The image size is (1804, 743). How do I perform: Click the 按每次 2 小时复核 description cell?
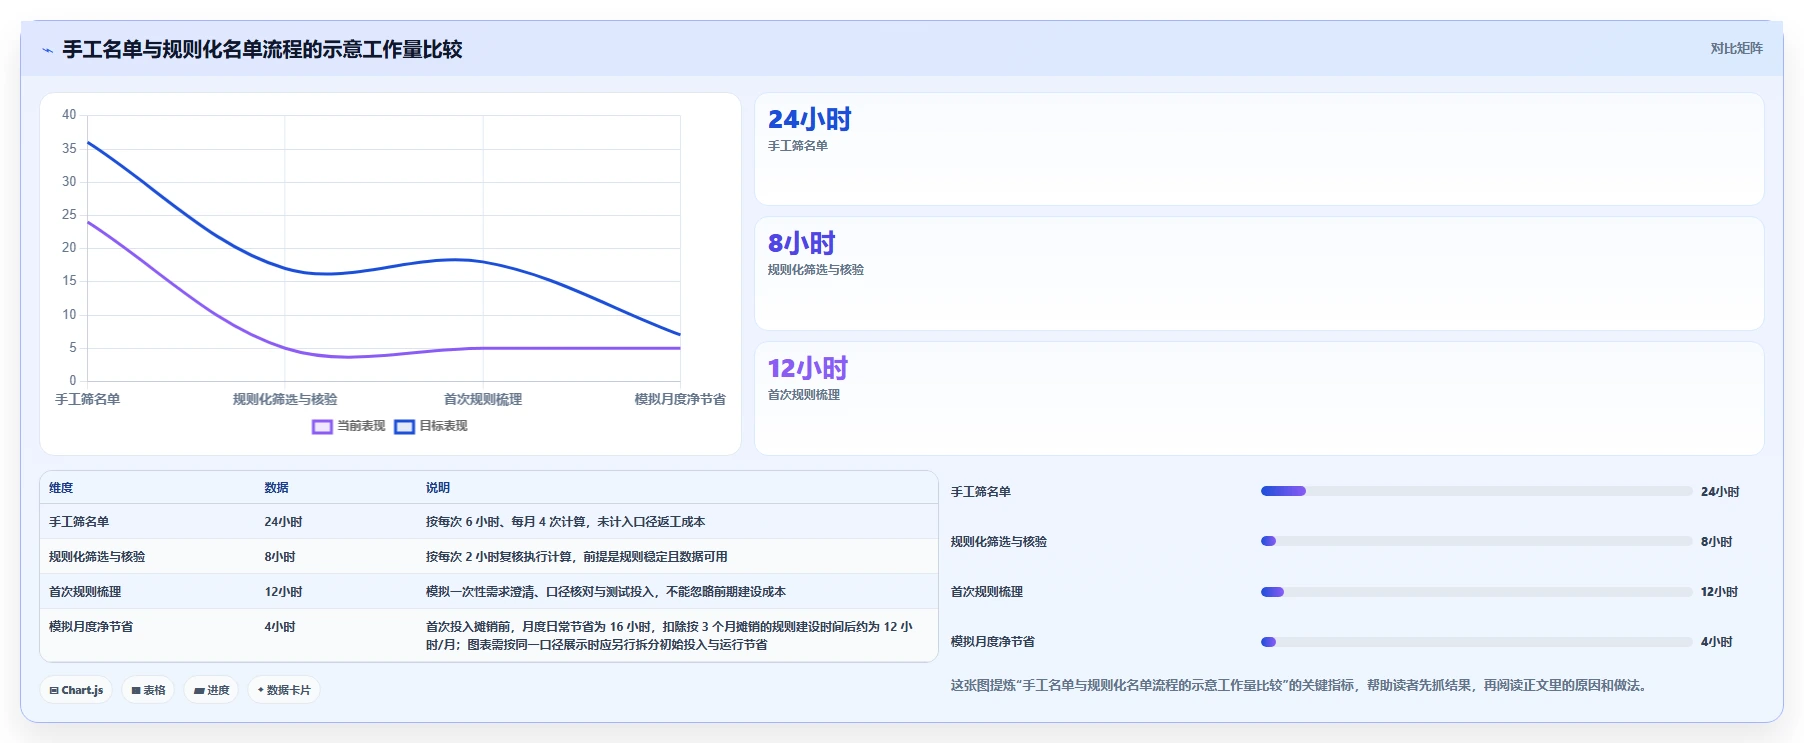[576, 557]
